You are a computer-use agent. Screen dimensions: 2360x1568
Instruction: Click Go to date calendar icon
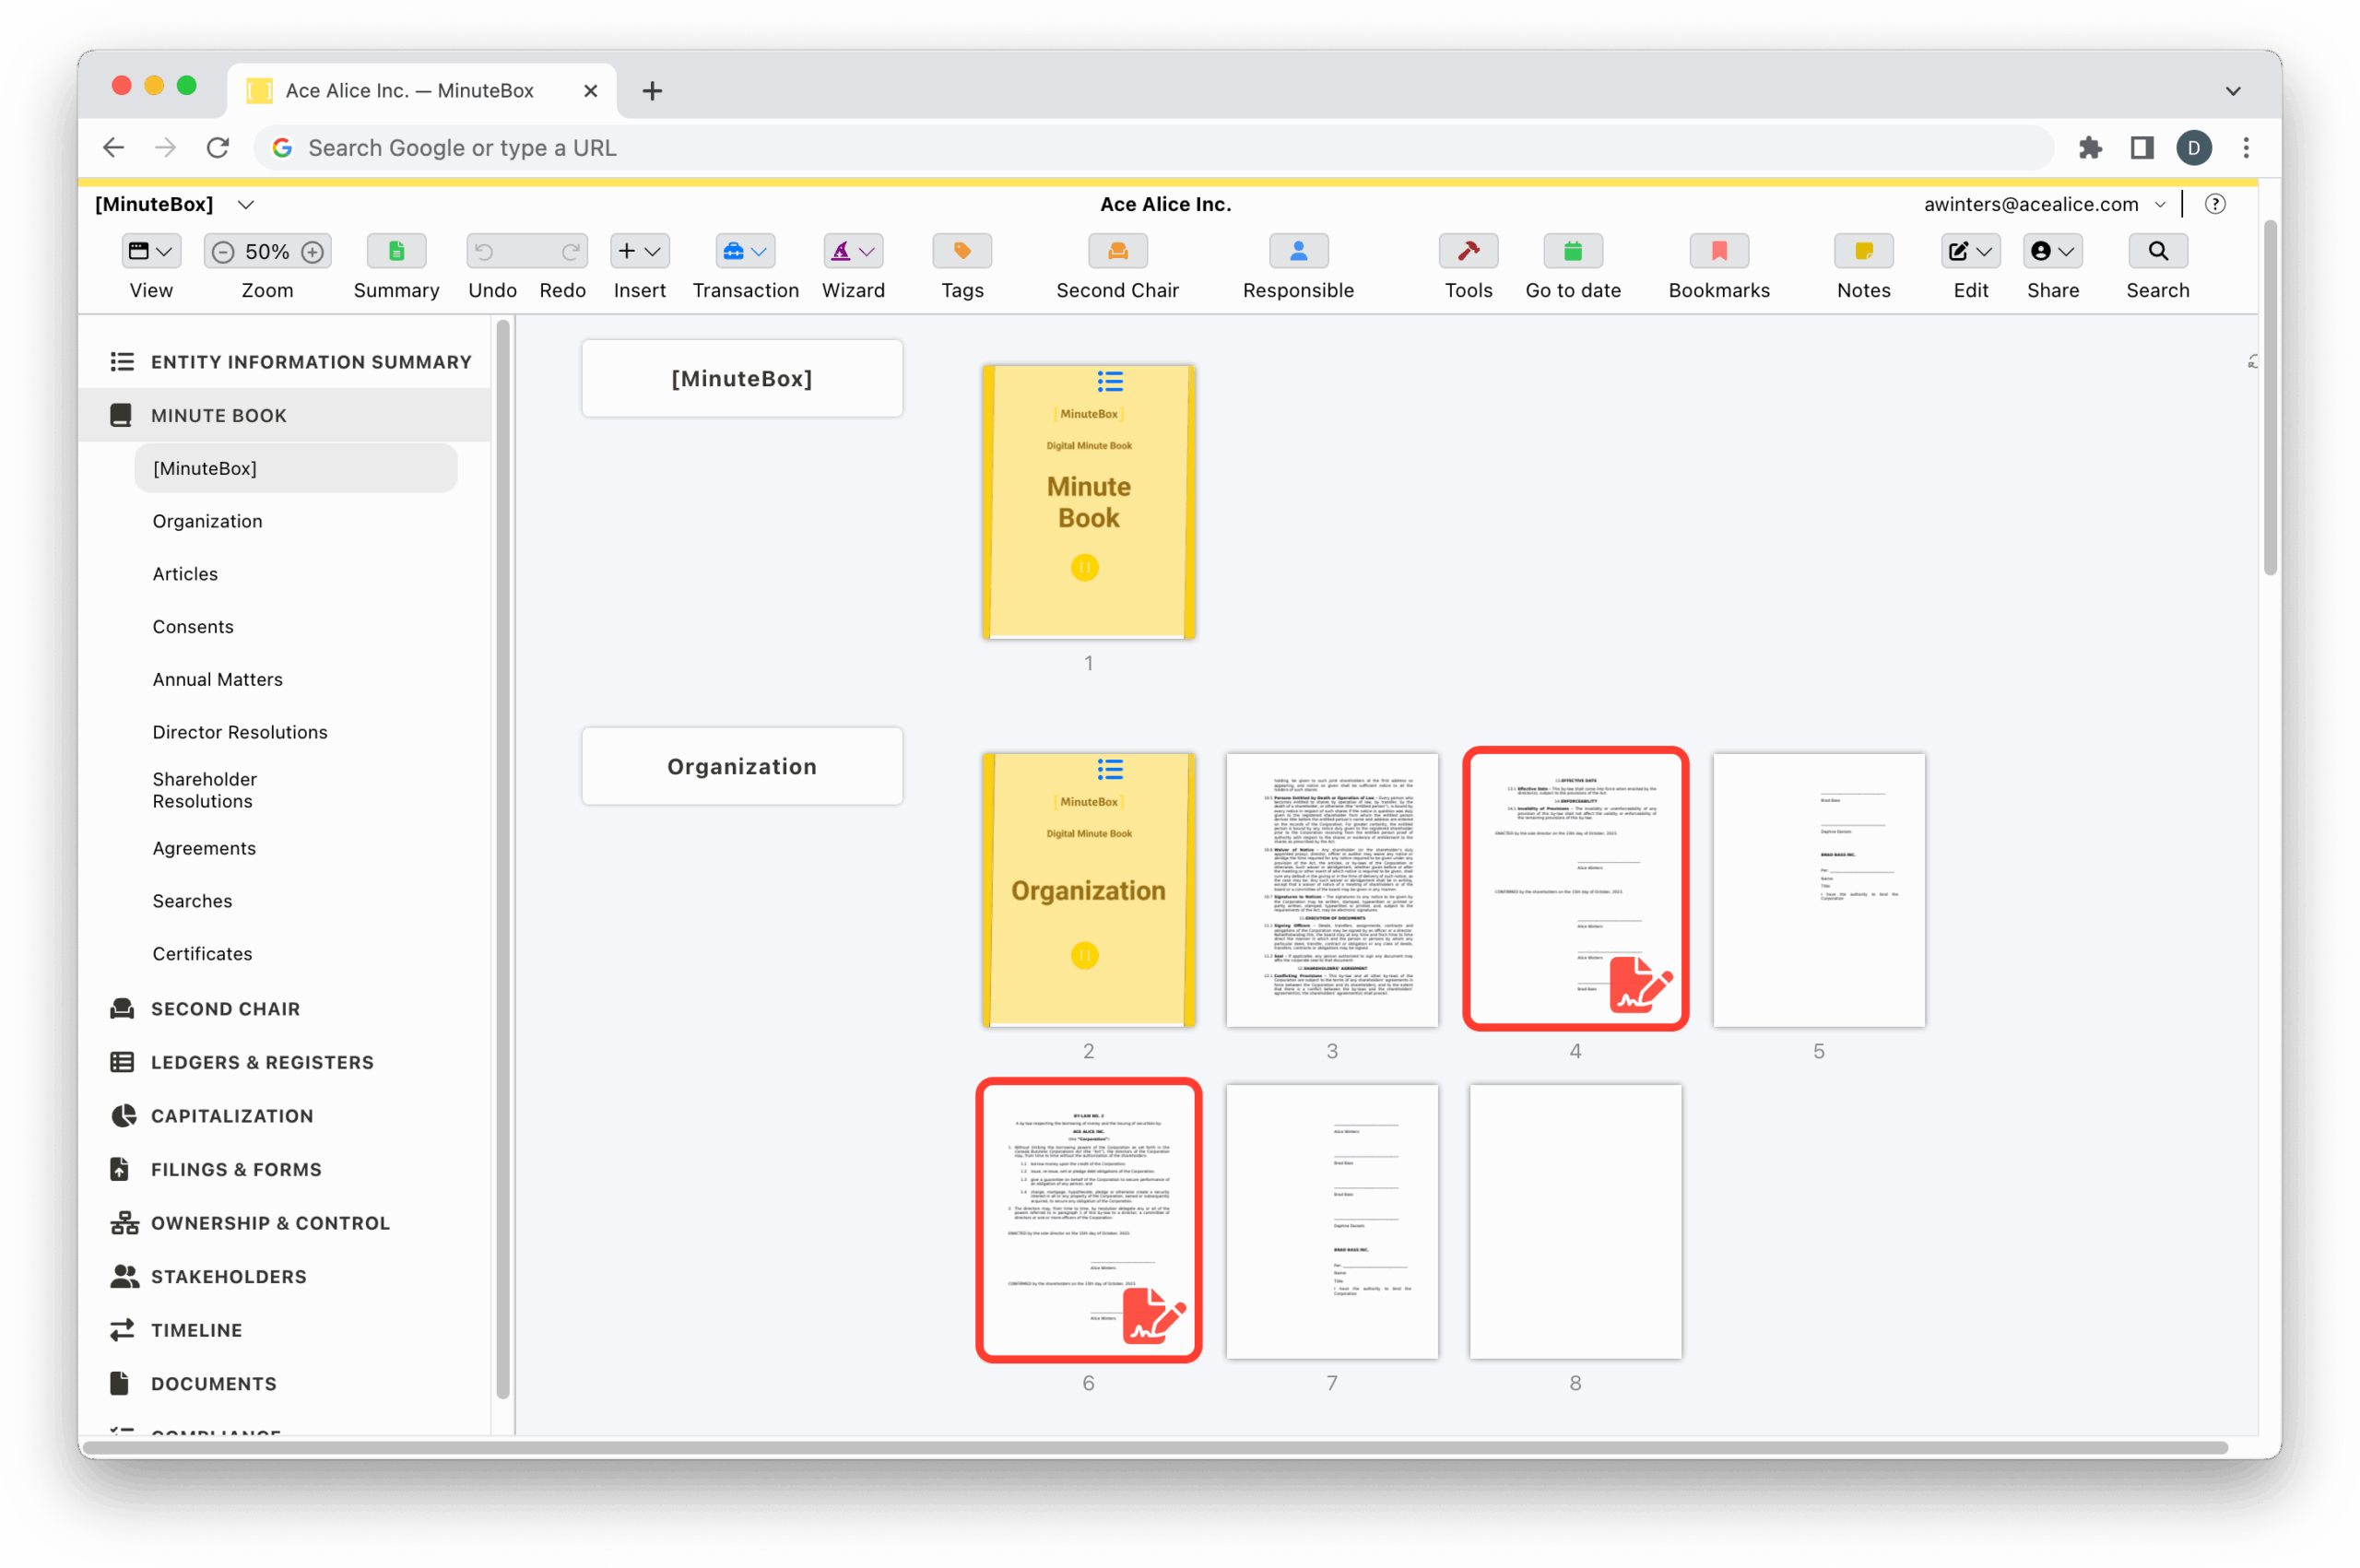point(1572,252)
